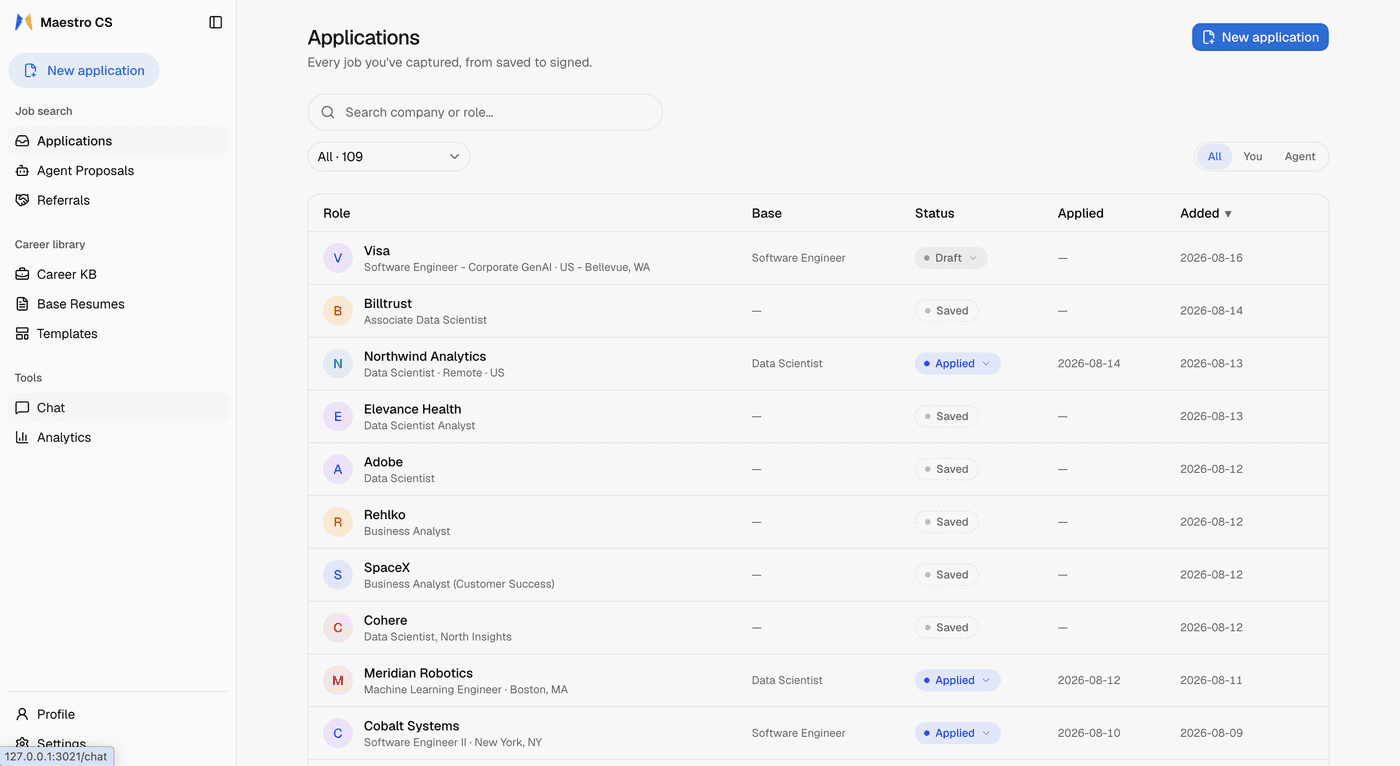
Task: Open Base Resumes in the sidebar
Action: click(118, 304)
